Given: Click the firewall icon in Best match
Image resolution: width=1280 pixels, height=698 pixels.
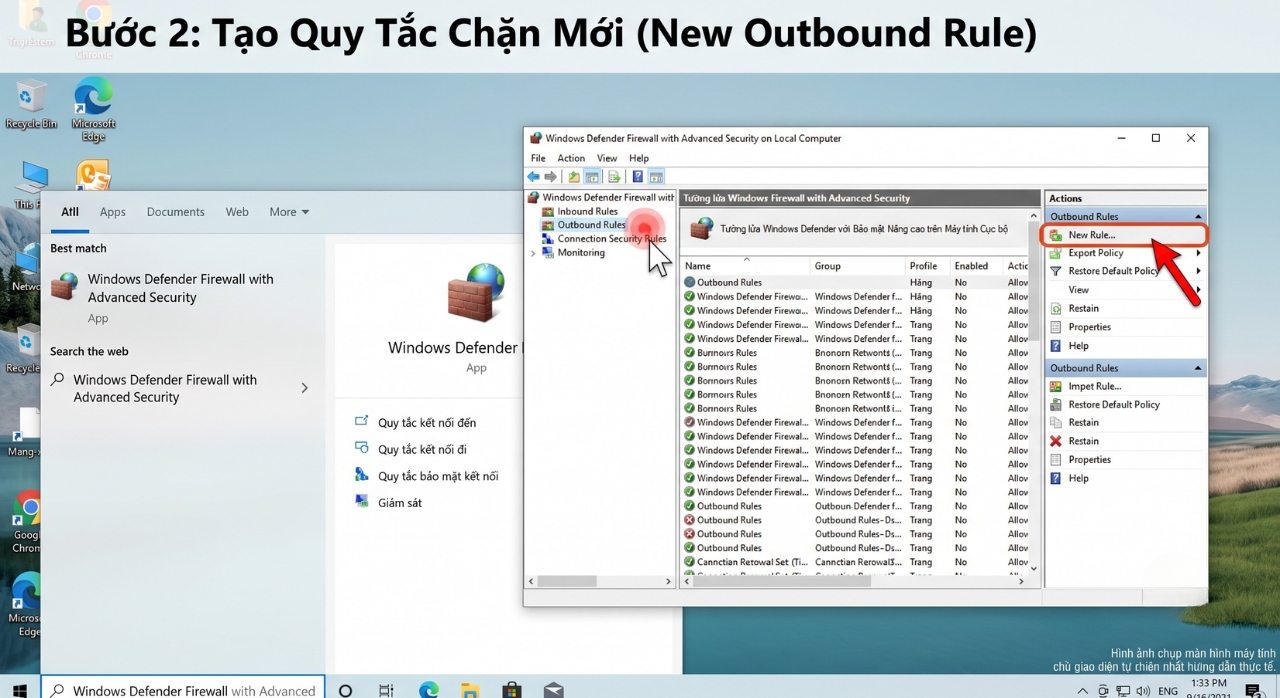Looking at the screenshot, I should tap(64, 287).
